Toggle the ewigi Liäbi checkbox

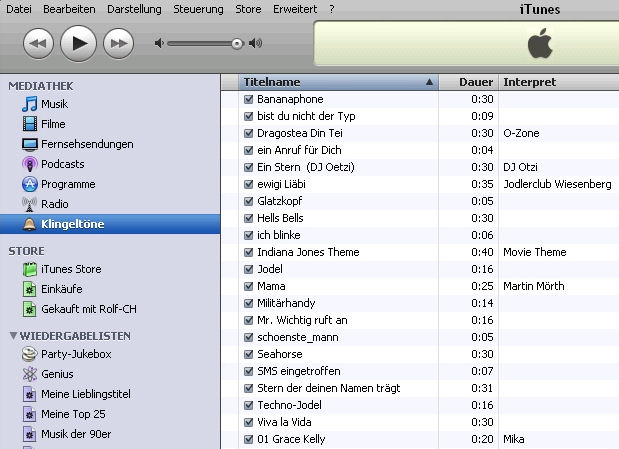pos(248,184)
